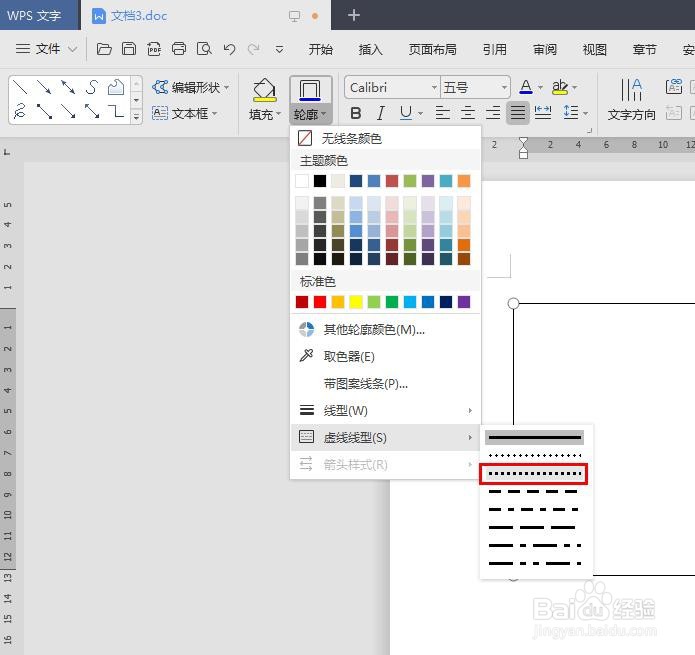695x655 pixels.
Task: Choose the square dot dash style
Action: pyautogui.click(x=534, y=474)
